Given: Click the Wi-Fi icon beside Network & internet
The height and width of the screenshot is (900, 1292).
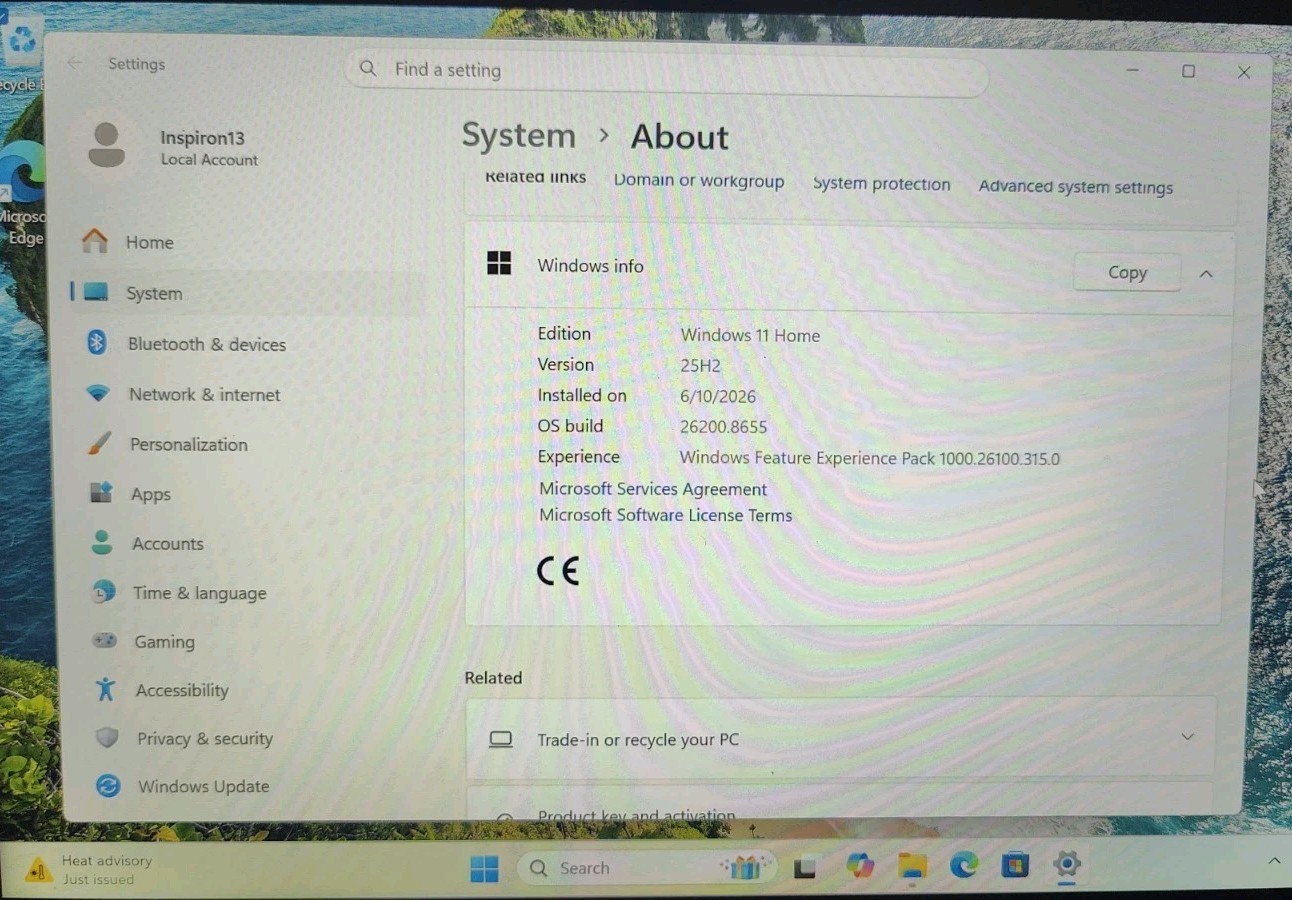Looking at the screenshot, I should (98, 394).
